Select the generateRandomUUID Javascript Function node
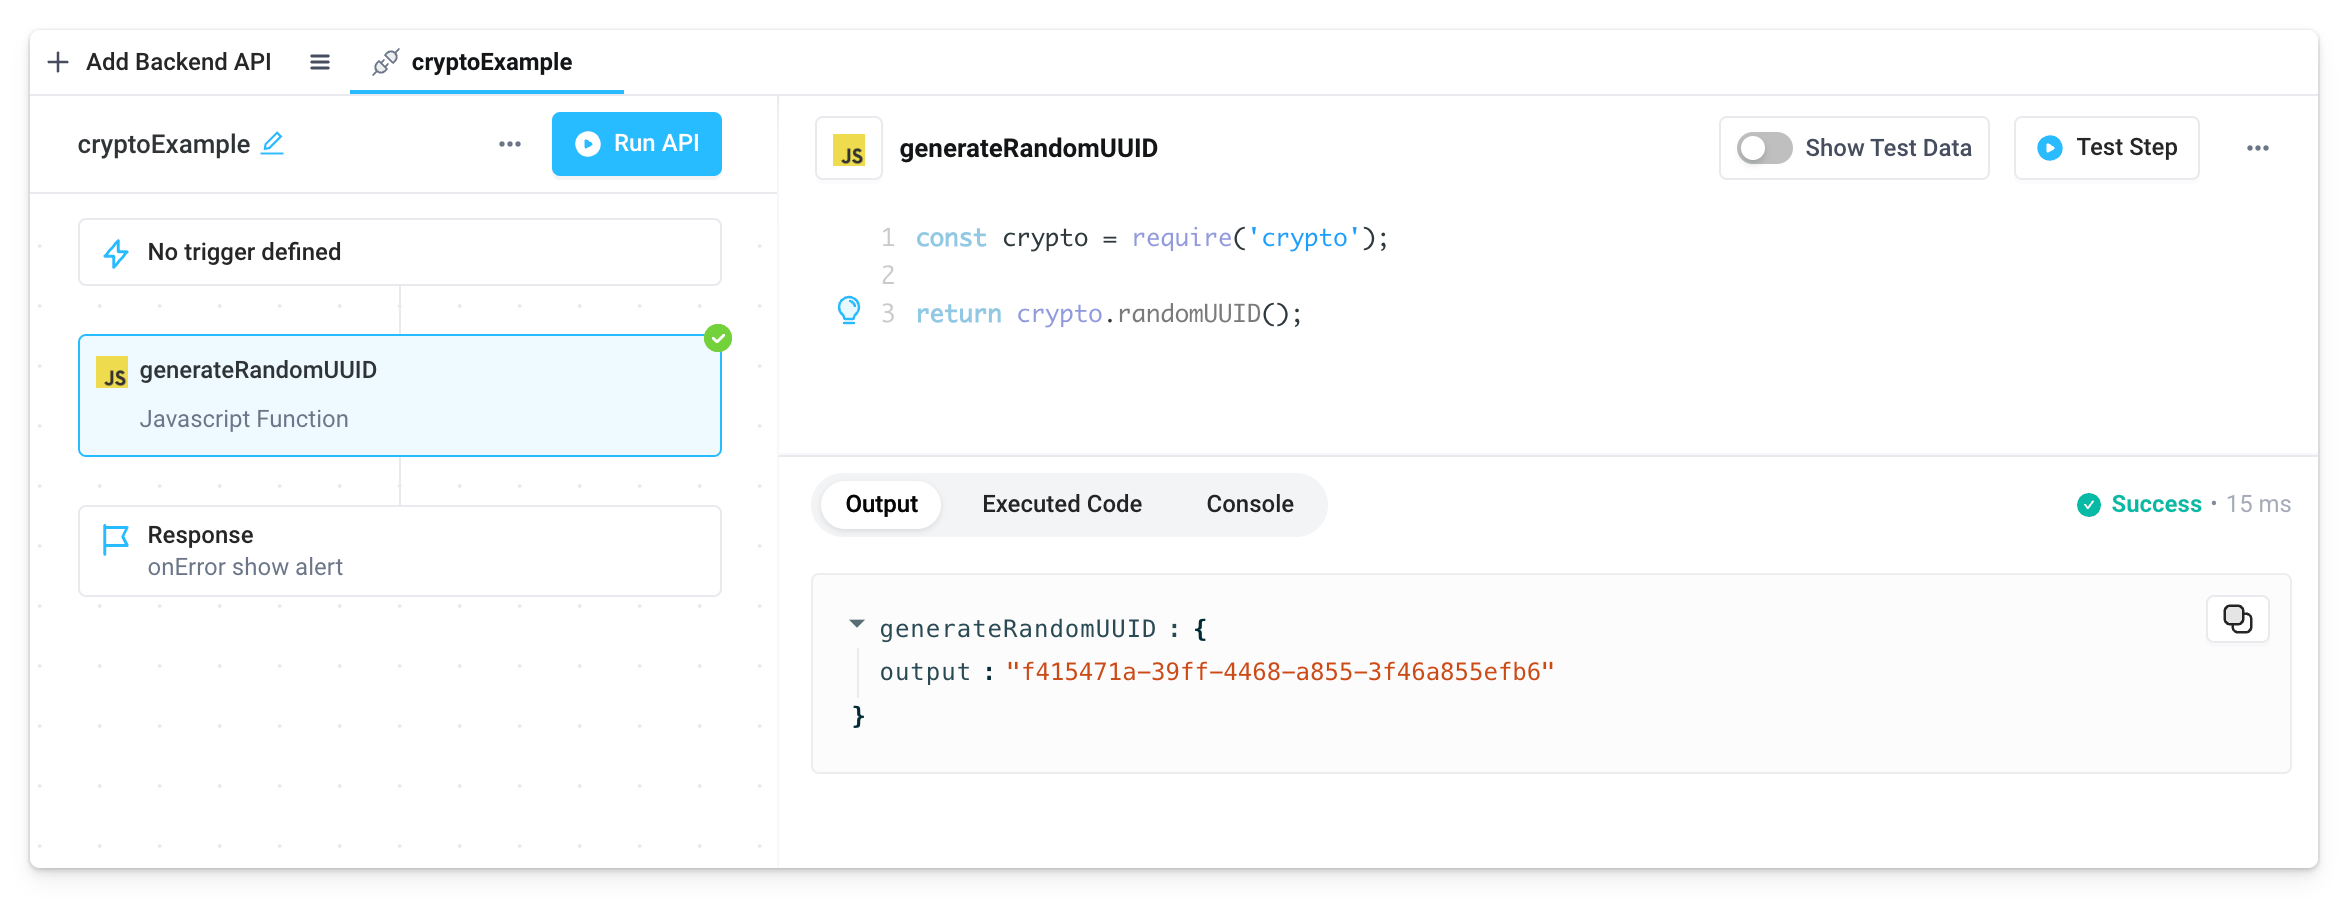 tap(400, 395)
